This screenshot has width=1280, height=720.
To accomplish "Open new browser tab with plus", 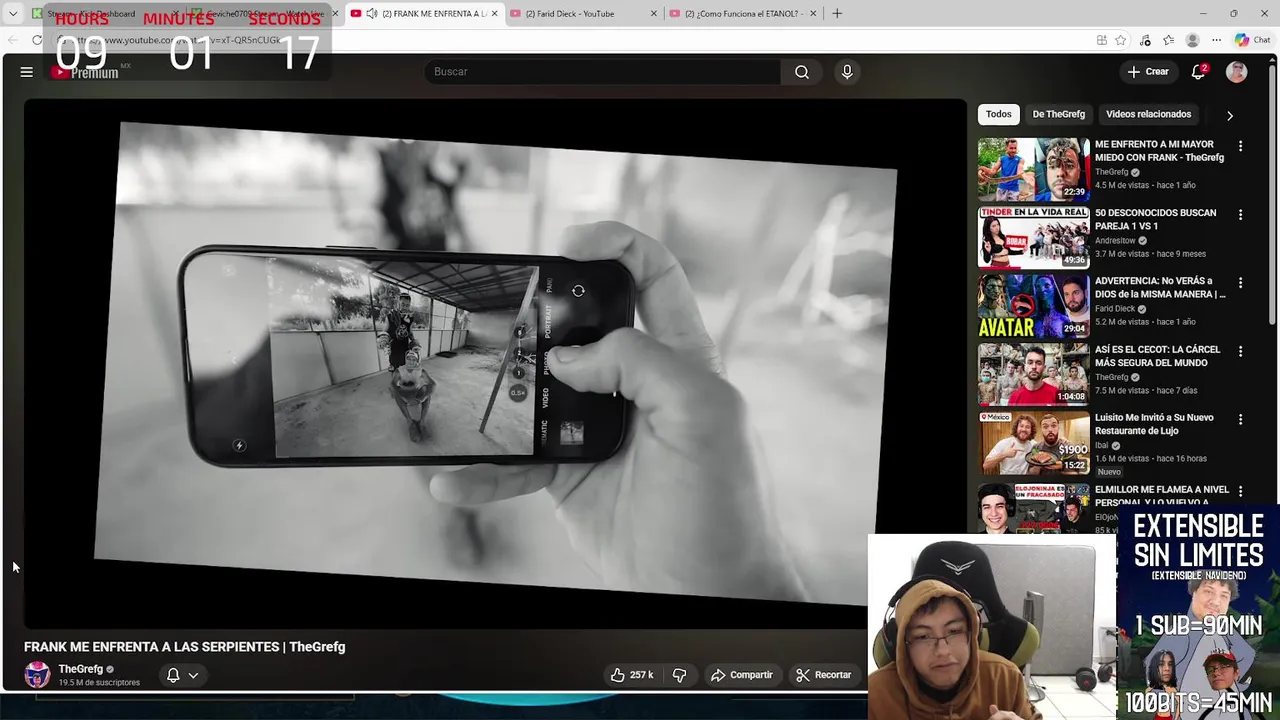I will coord(837,14).
